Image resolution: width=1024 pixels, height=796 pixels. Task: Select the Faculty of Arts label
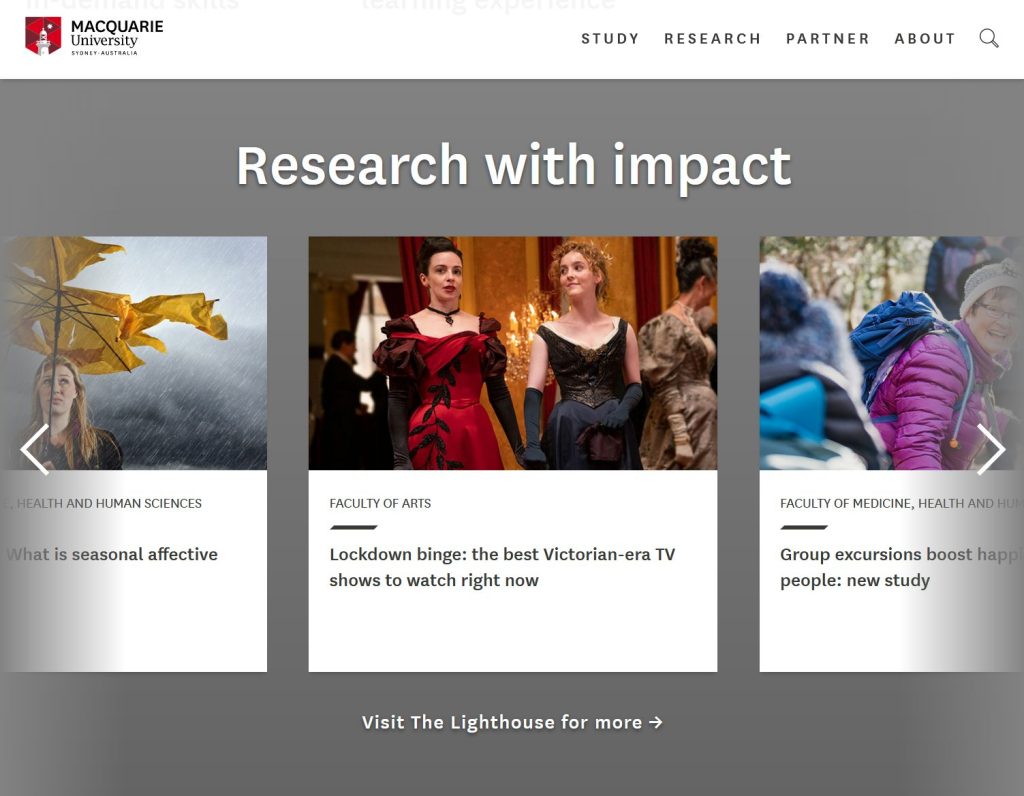[x=380, y=503]
